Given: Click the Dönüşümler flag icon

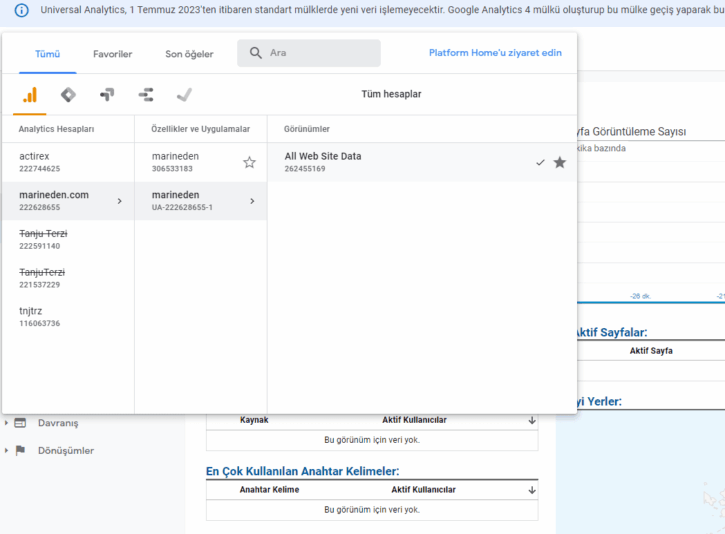Looking at the screenshot, I should point(20,450).
